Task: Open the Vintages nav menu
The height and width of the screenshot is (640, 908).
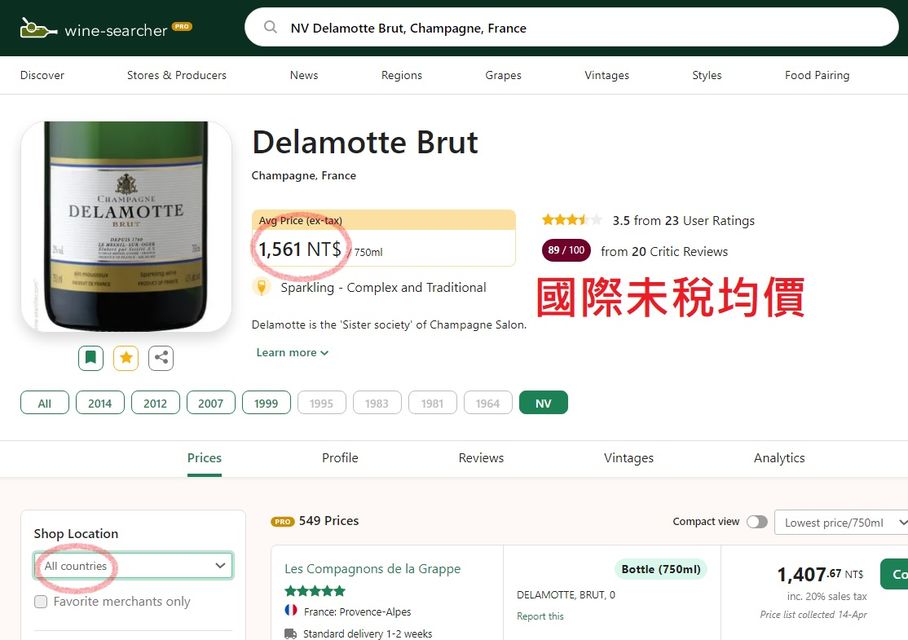Action: coord(606,75)
